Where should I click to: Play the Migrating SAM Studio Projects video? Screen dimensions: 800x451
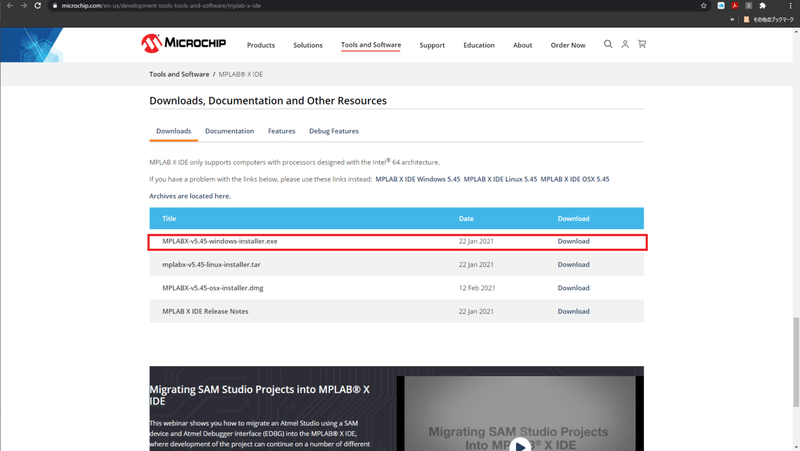pos(520,445)
